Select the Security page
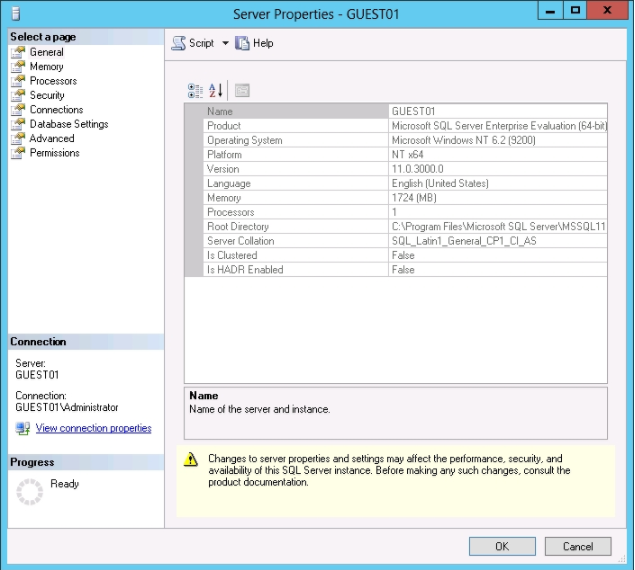635x570 pixels. [x=47, y=95]
